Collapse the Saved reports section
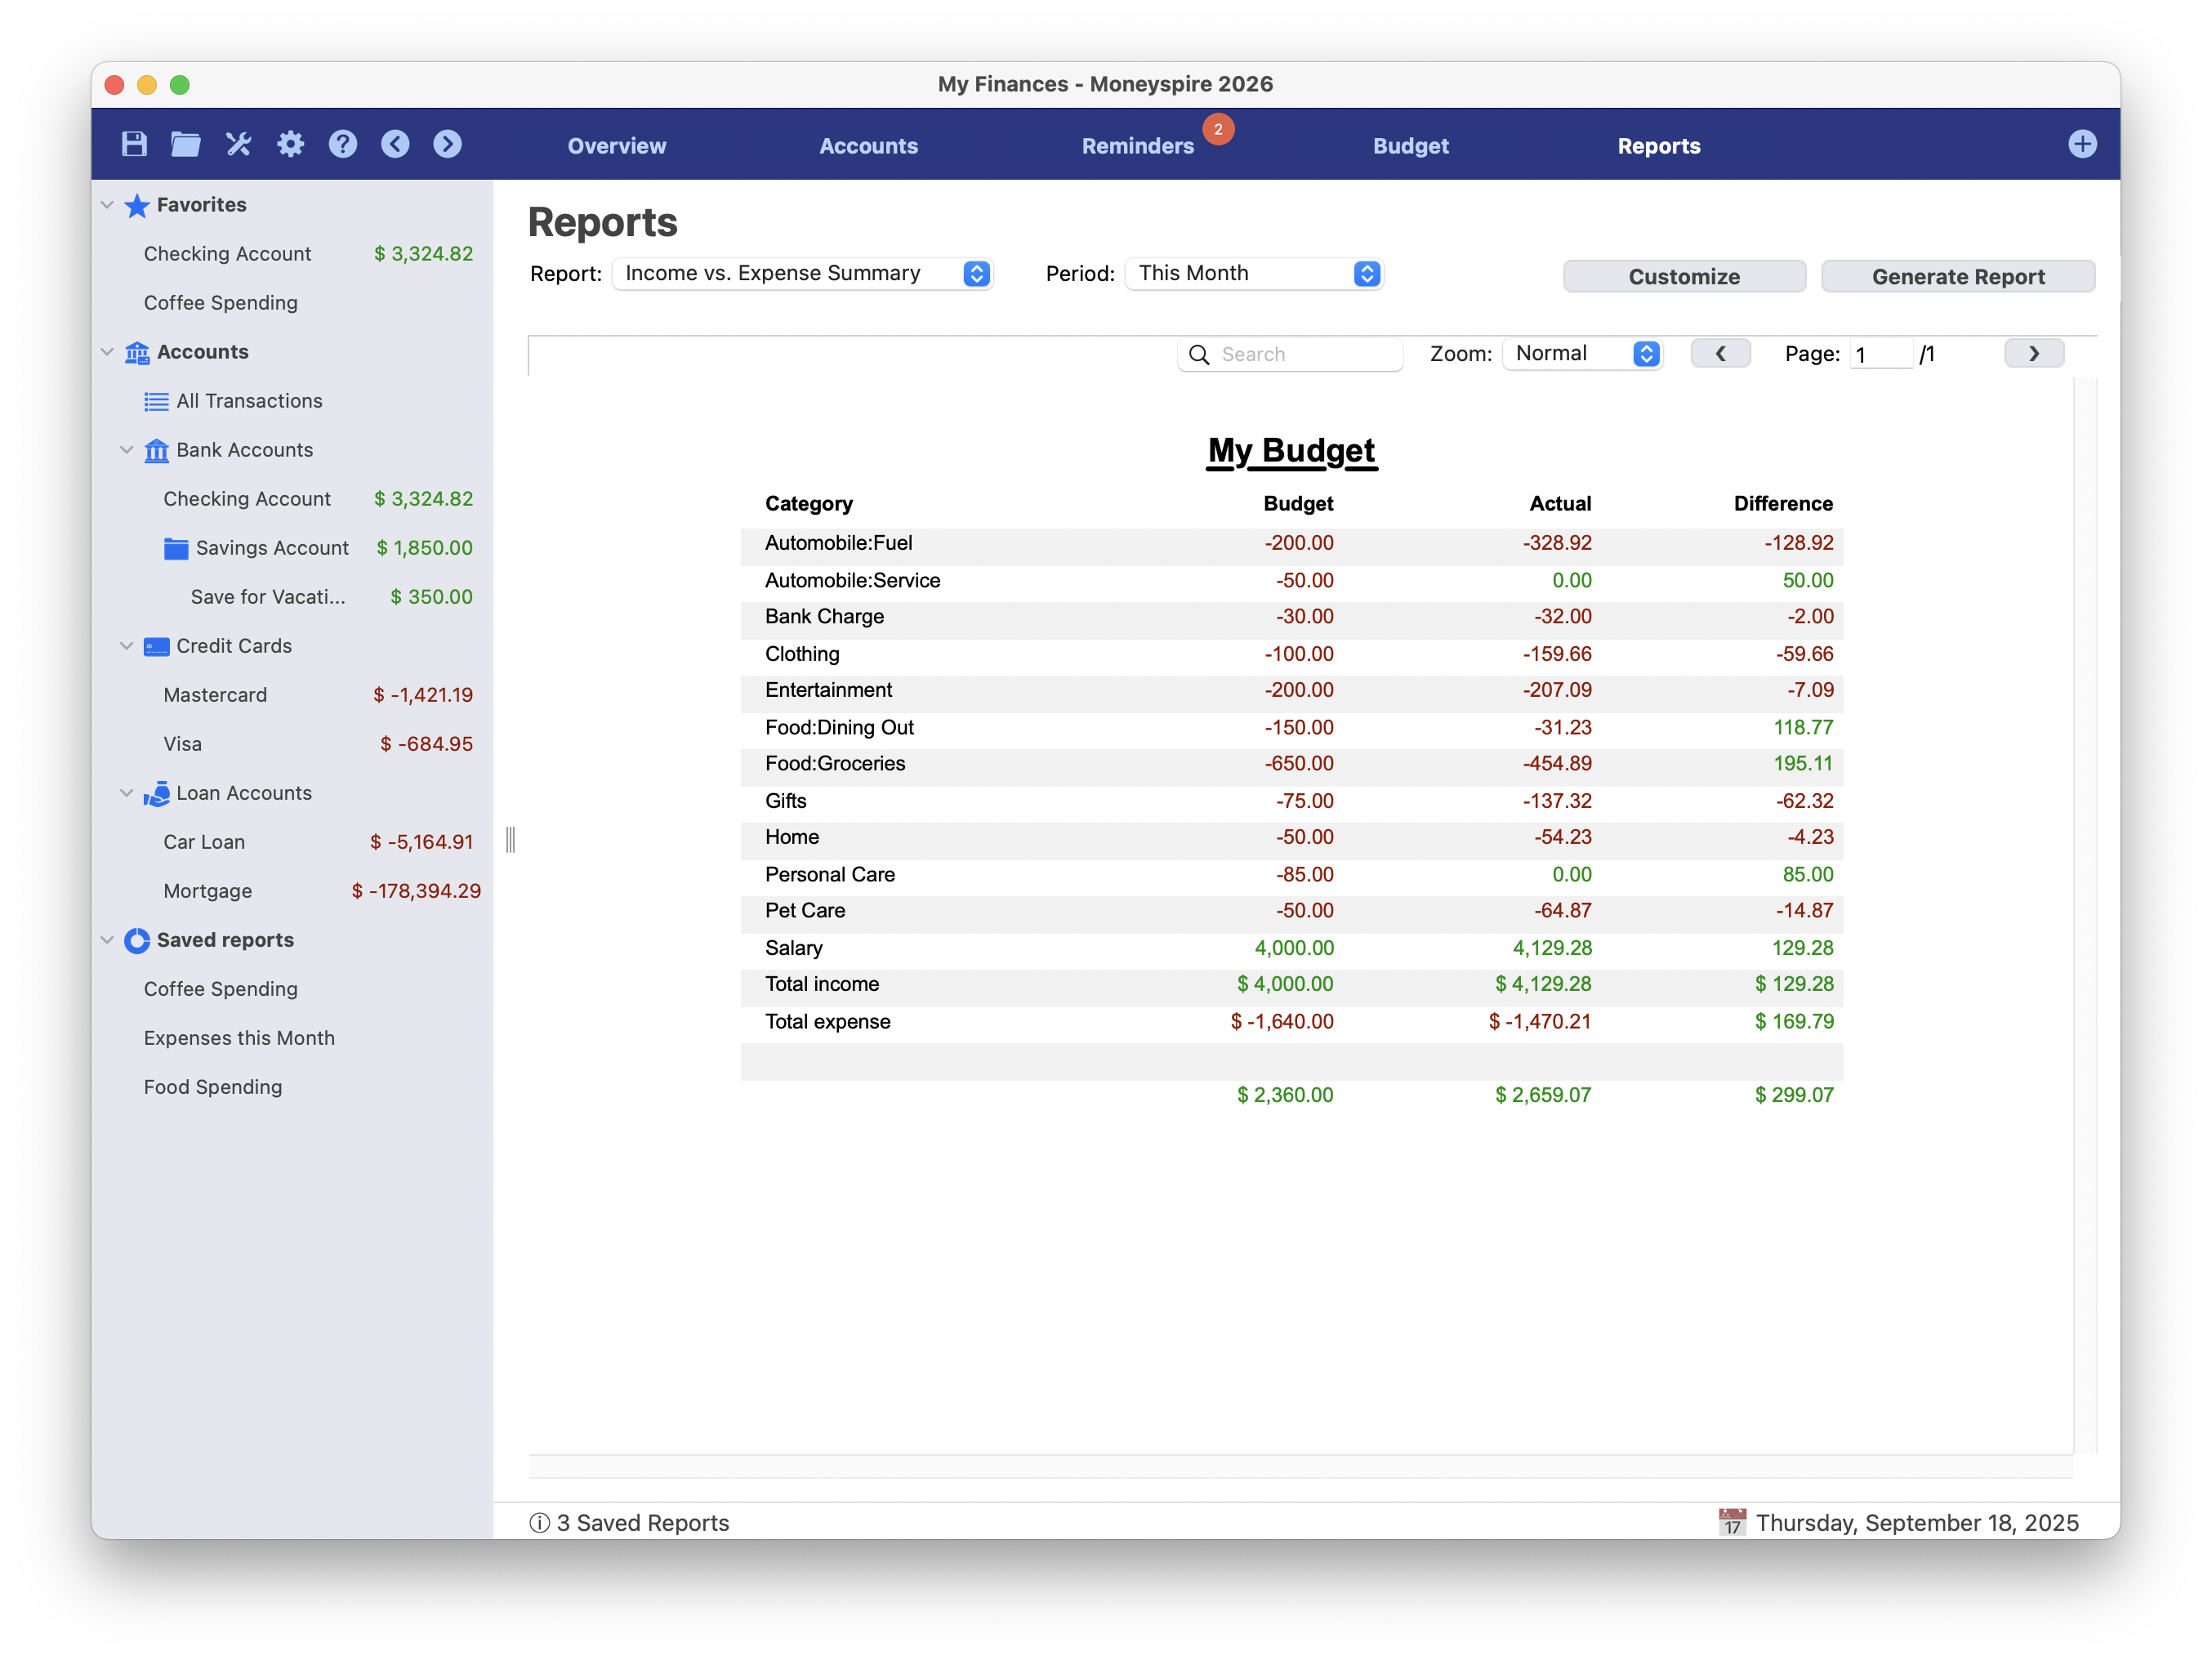Viewport: 2212px width, 1660px height. point(107,940)
